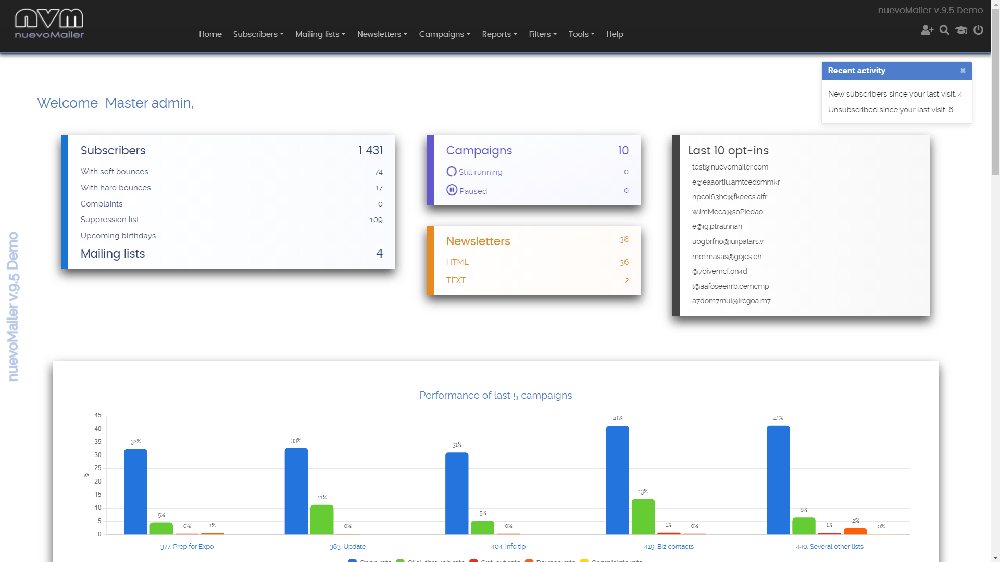
Task: Open the Campaigns menu
Action: click(x=445, y=34)
